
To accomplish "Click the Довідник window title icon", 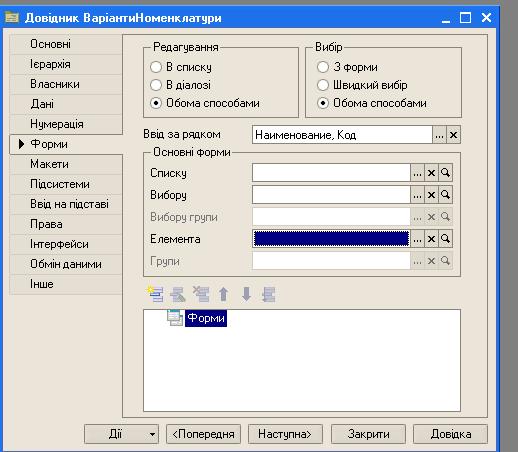I will click(x=12, y=17).
